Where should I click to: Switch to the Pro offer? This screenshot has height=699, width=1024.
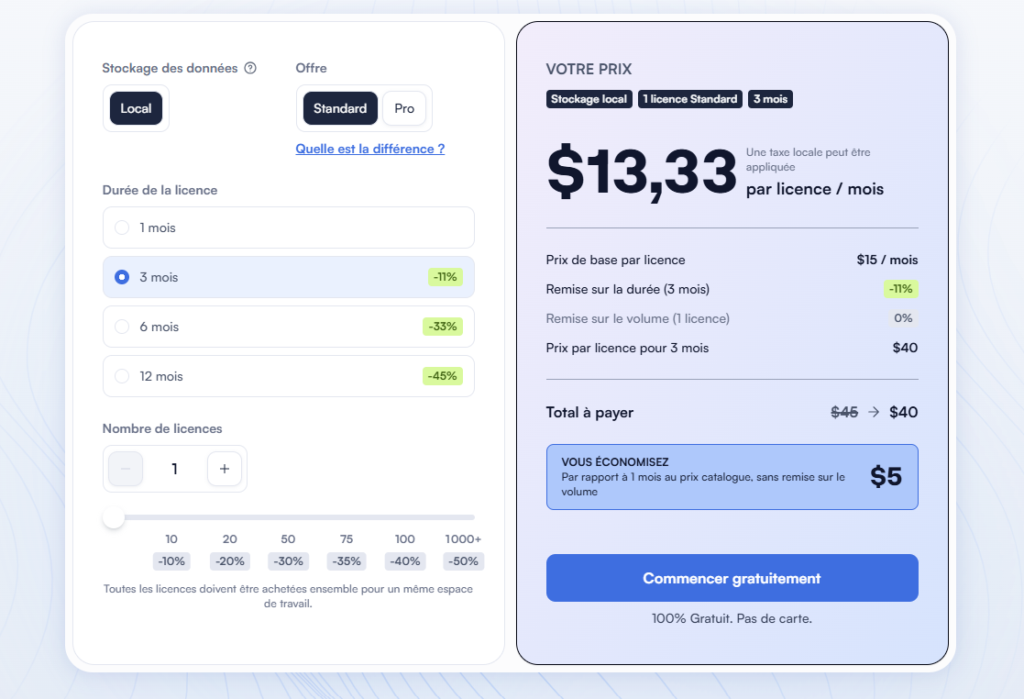click(x=404, y=108)
